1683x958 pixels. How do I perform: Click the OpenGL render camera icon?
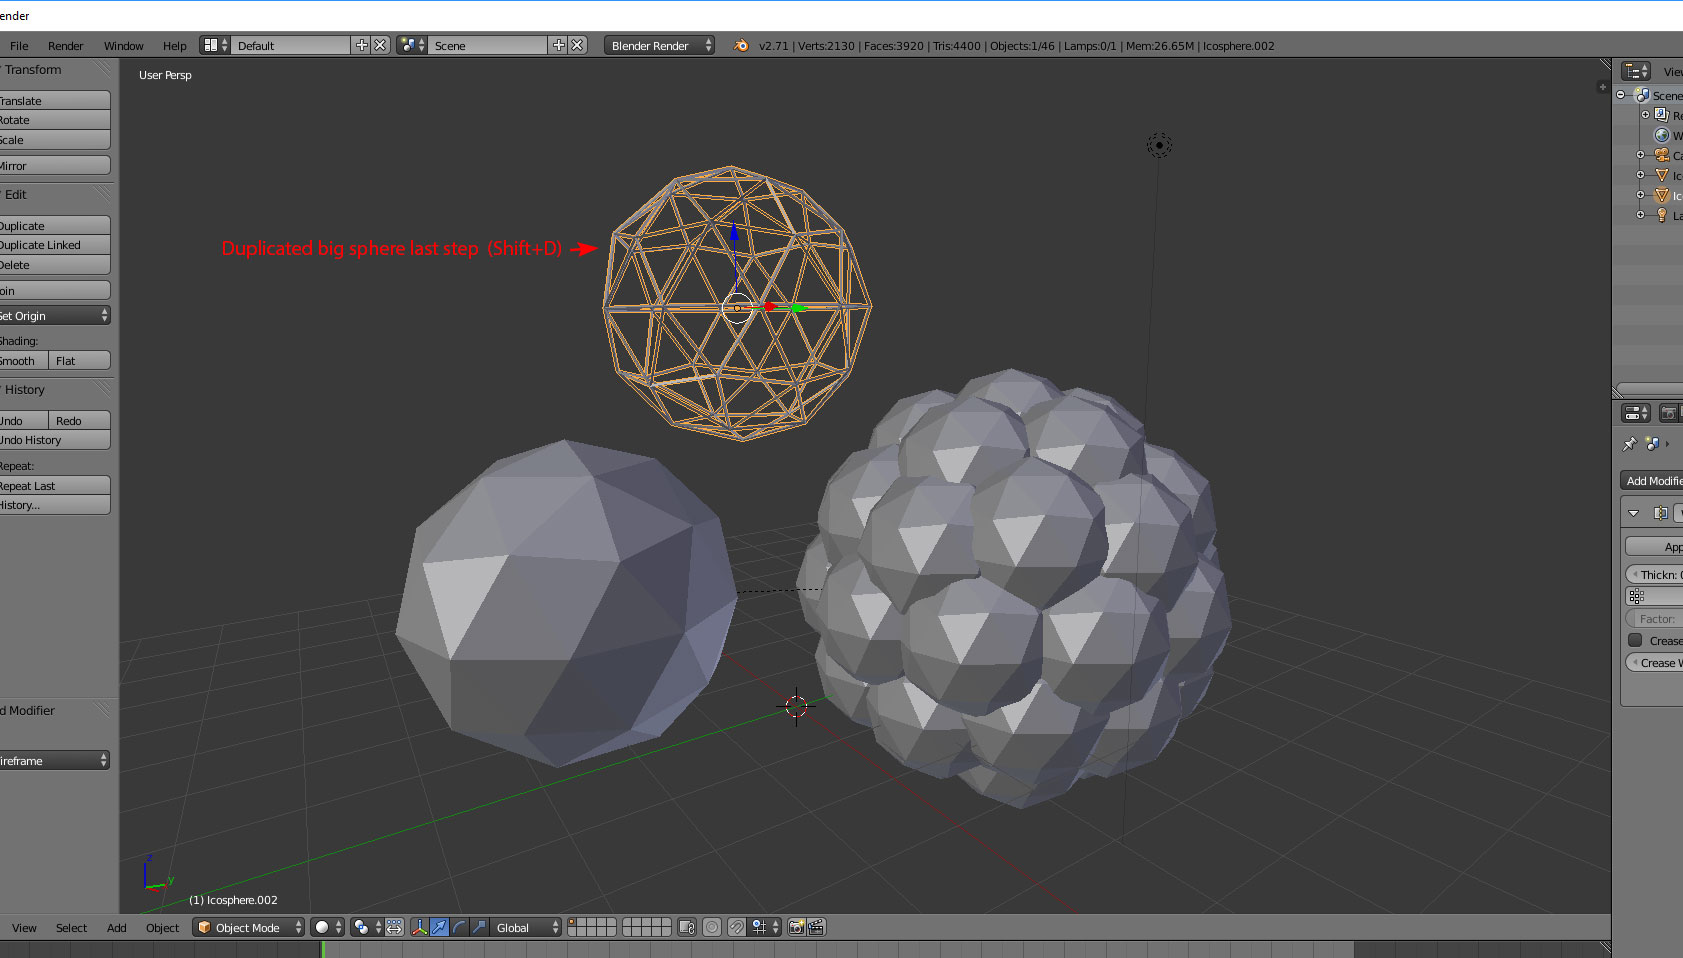pyautogui.click(x=795, y=927)
